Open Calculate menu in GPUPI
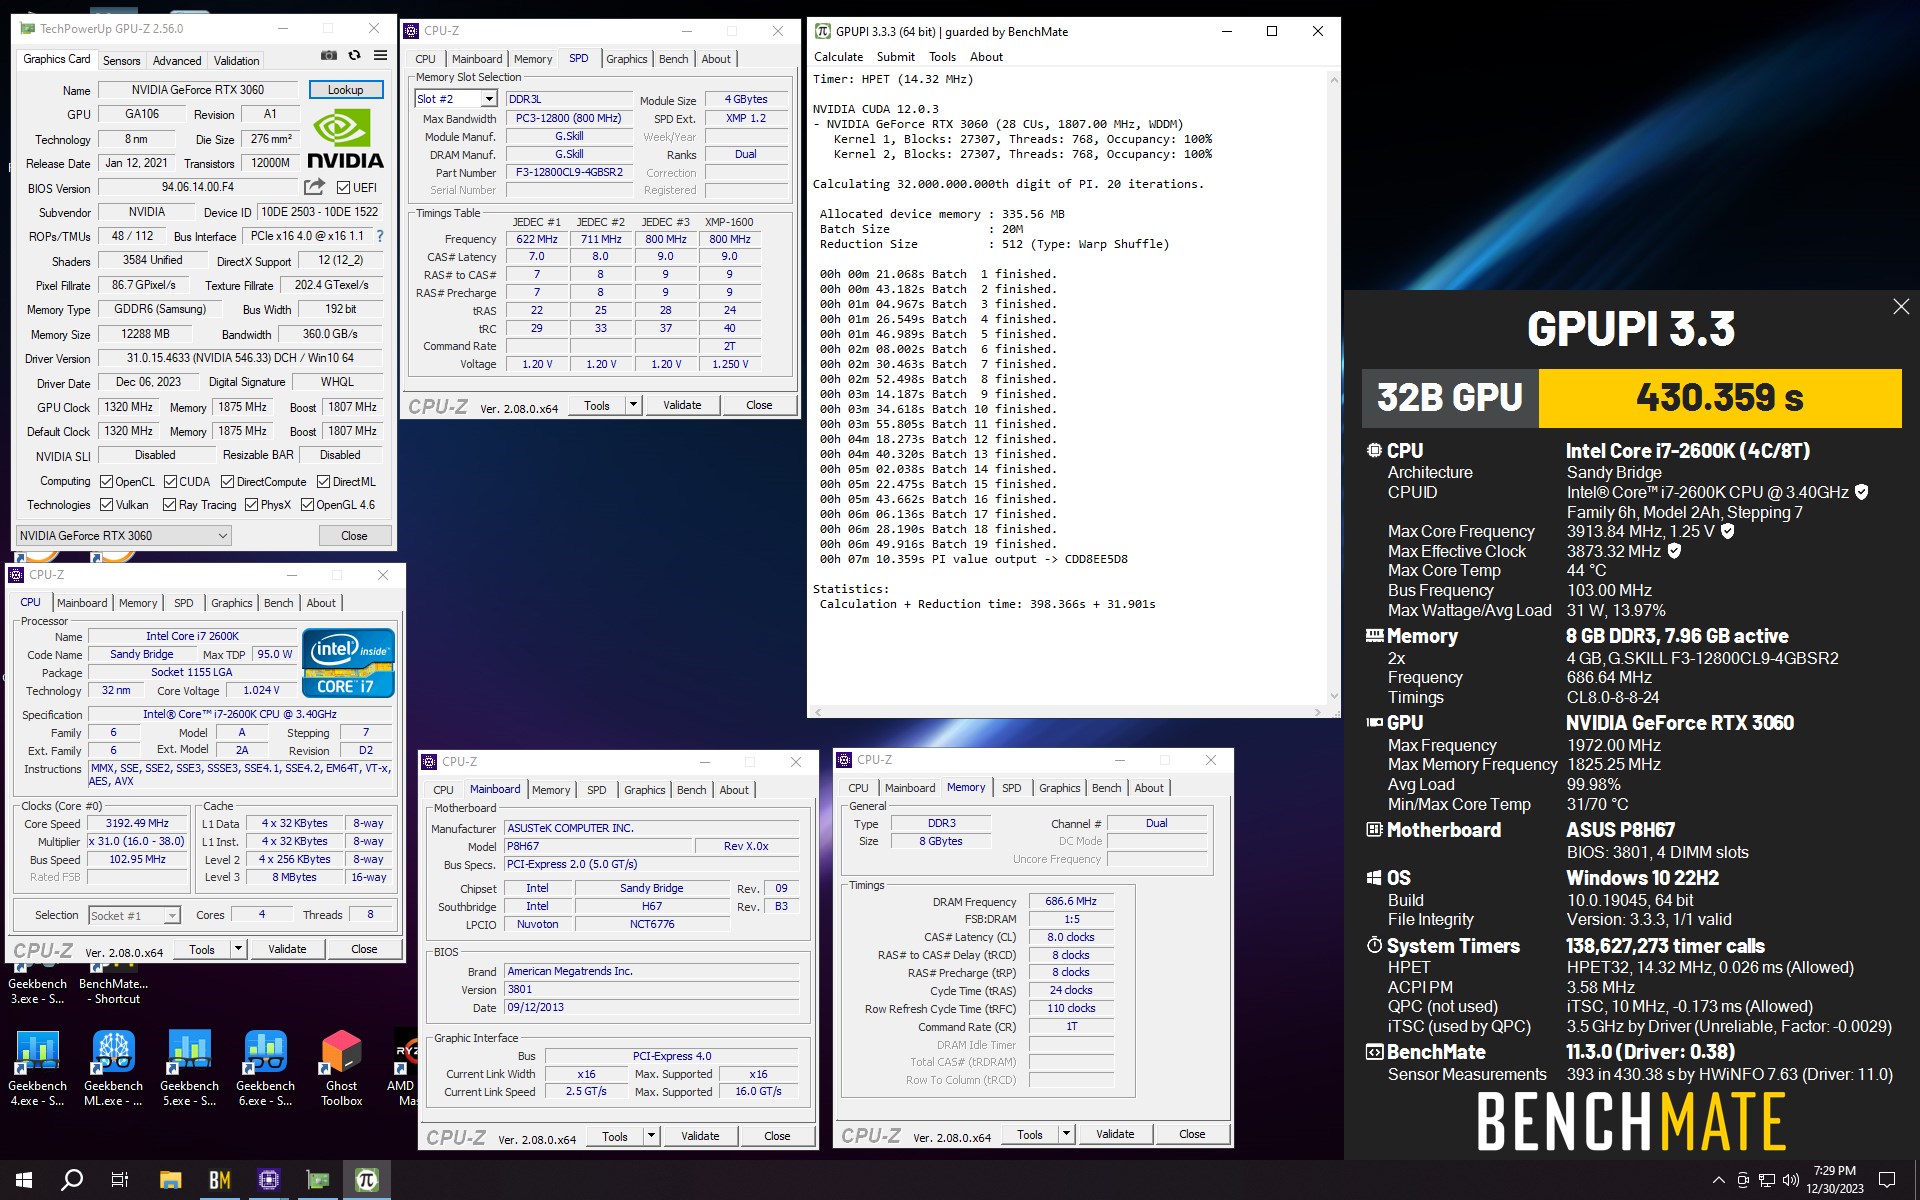The image size is (1920, 1200). coord(838,57)
